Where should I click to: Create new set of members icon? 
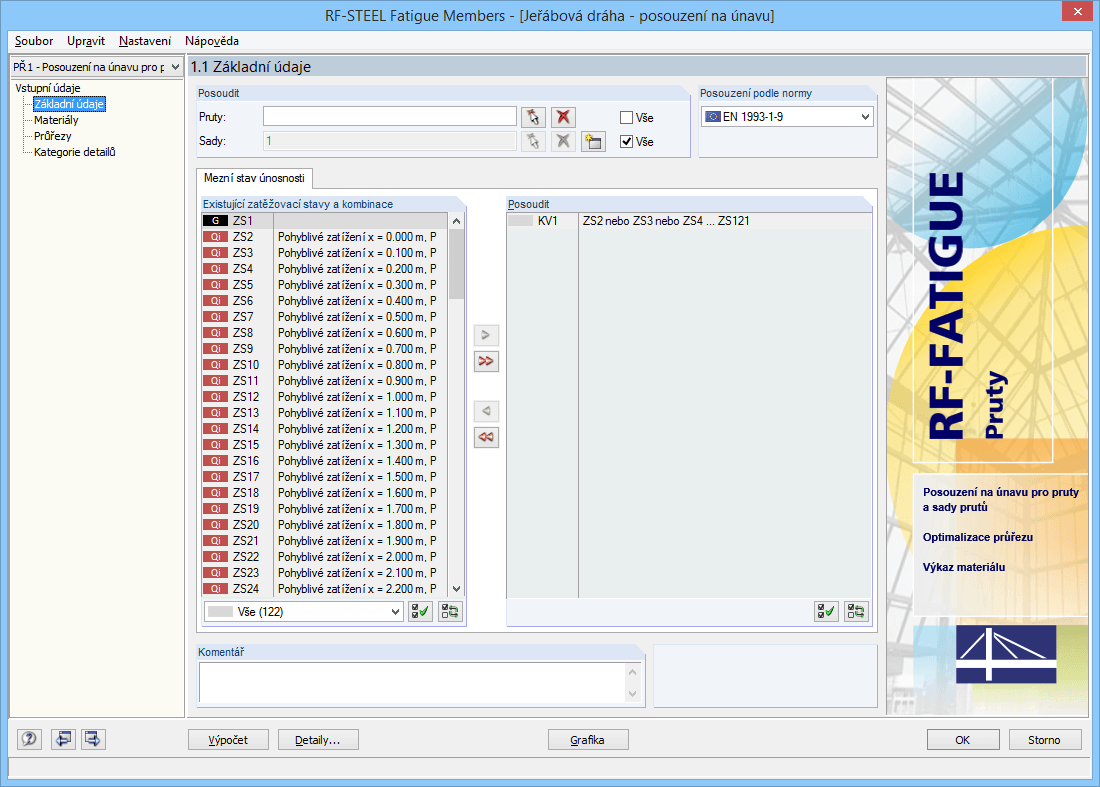click(593, 141)
